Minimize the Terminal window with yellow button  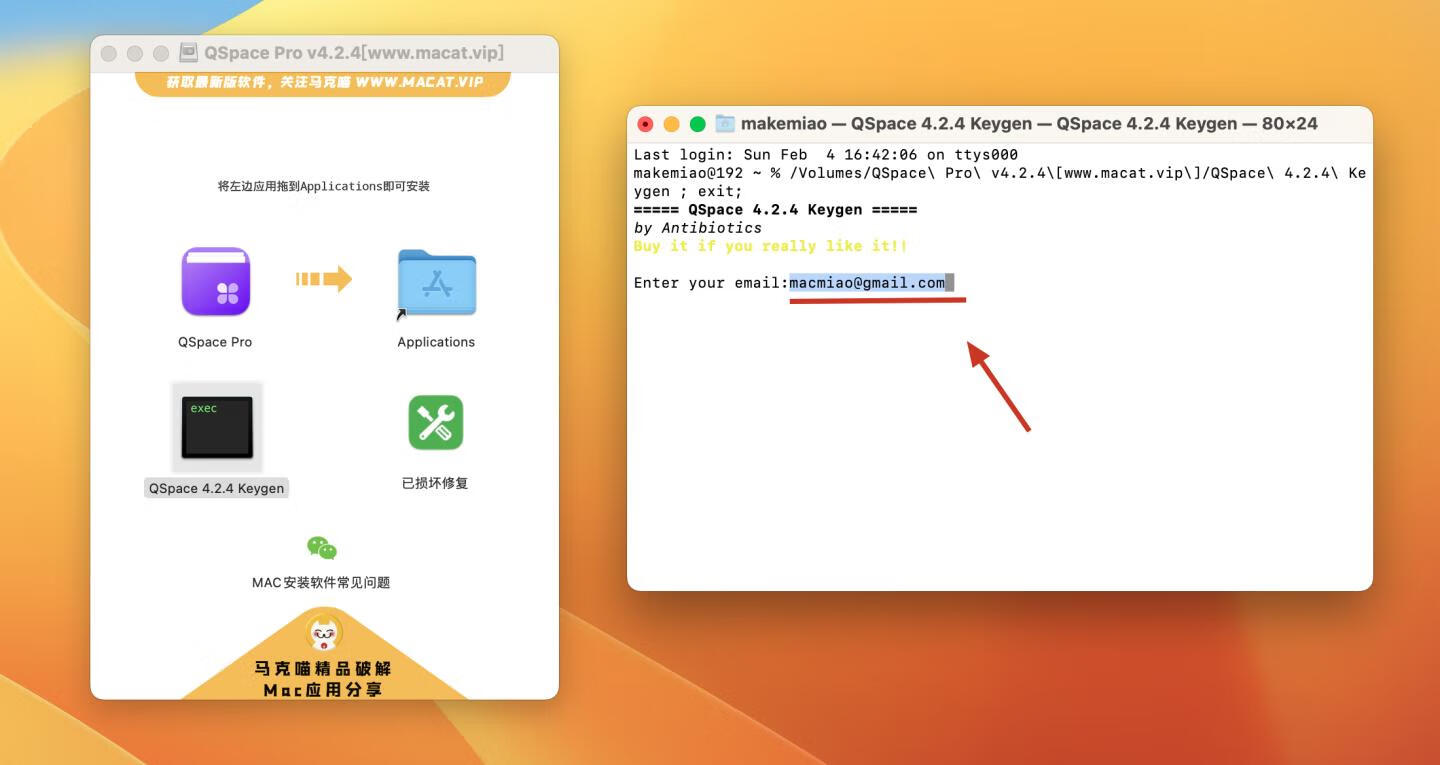[x=671, y=124]
